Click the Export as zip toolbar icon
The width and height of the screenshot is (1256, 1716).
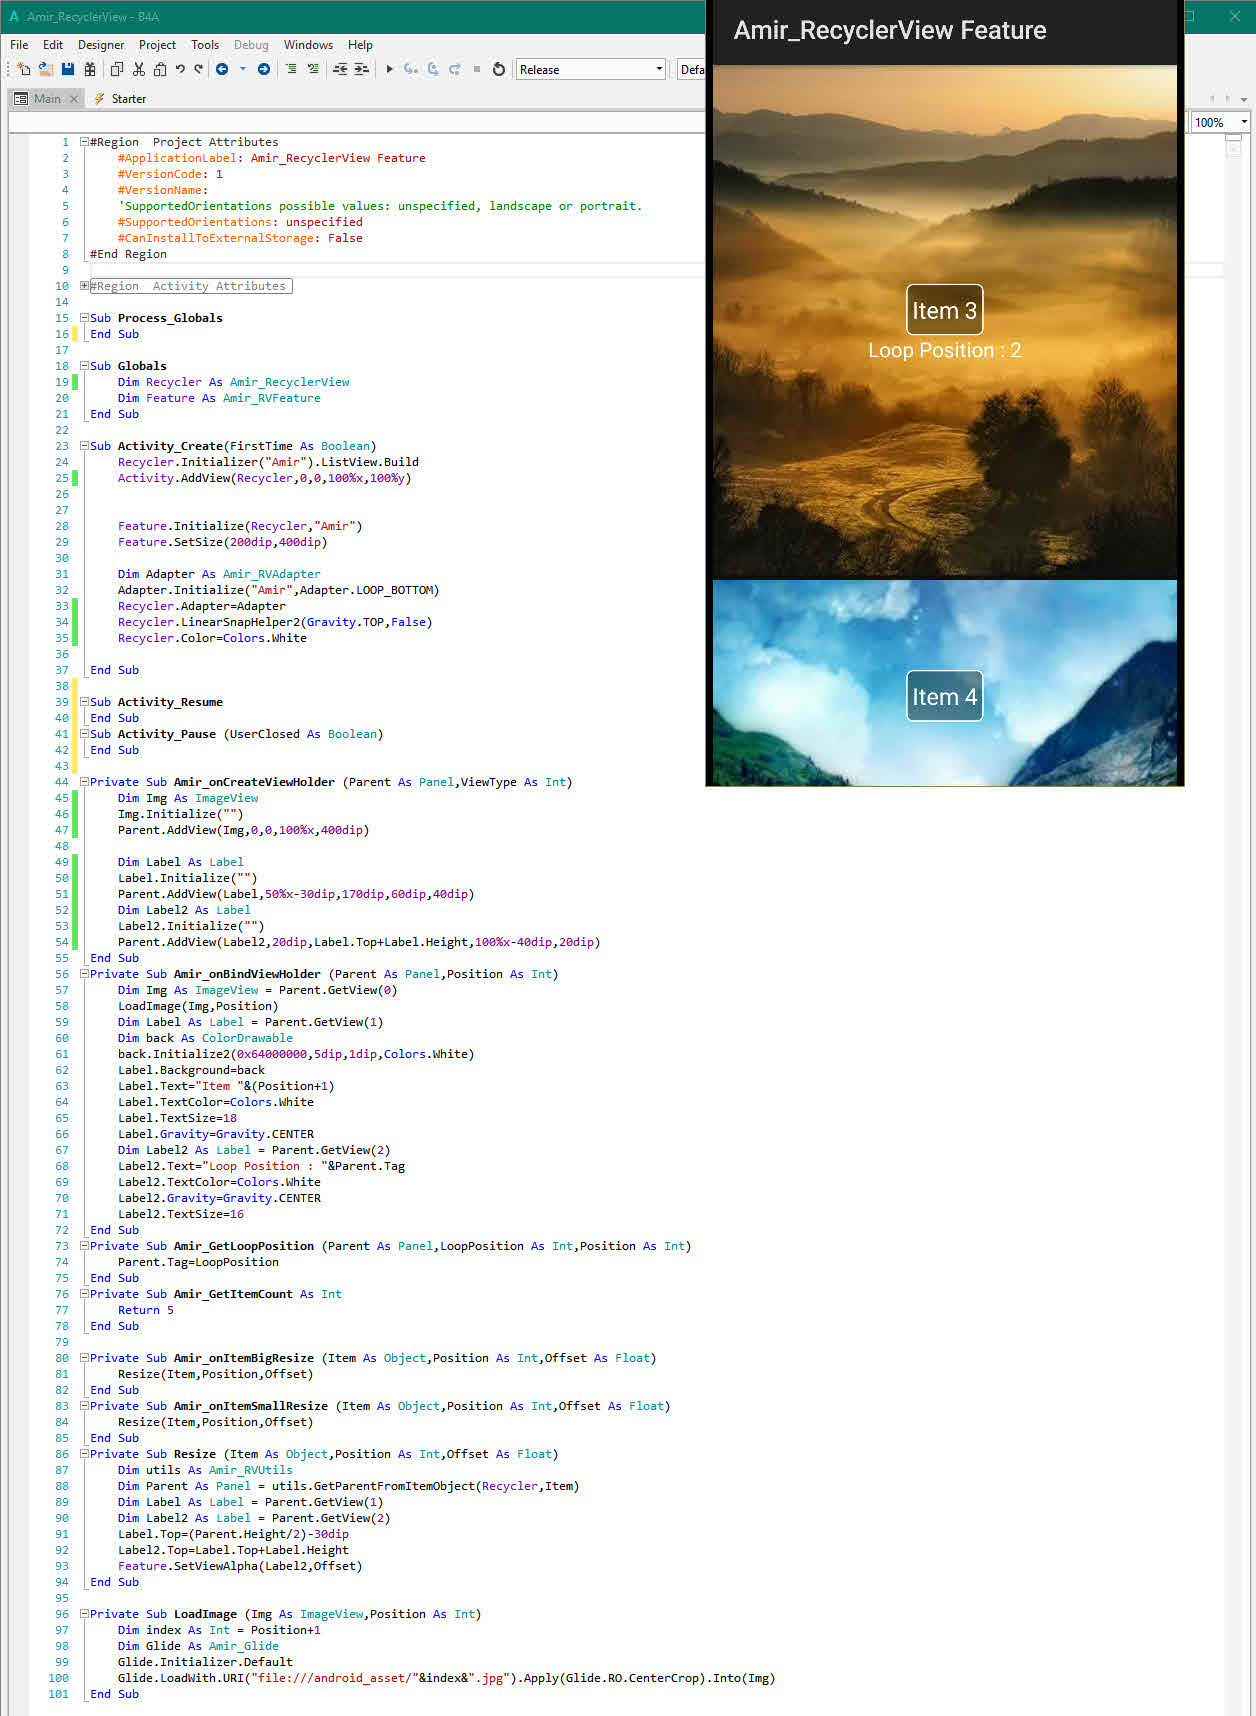[x=90, y=69]
